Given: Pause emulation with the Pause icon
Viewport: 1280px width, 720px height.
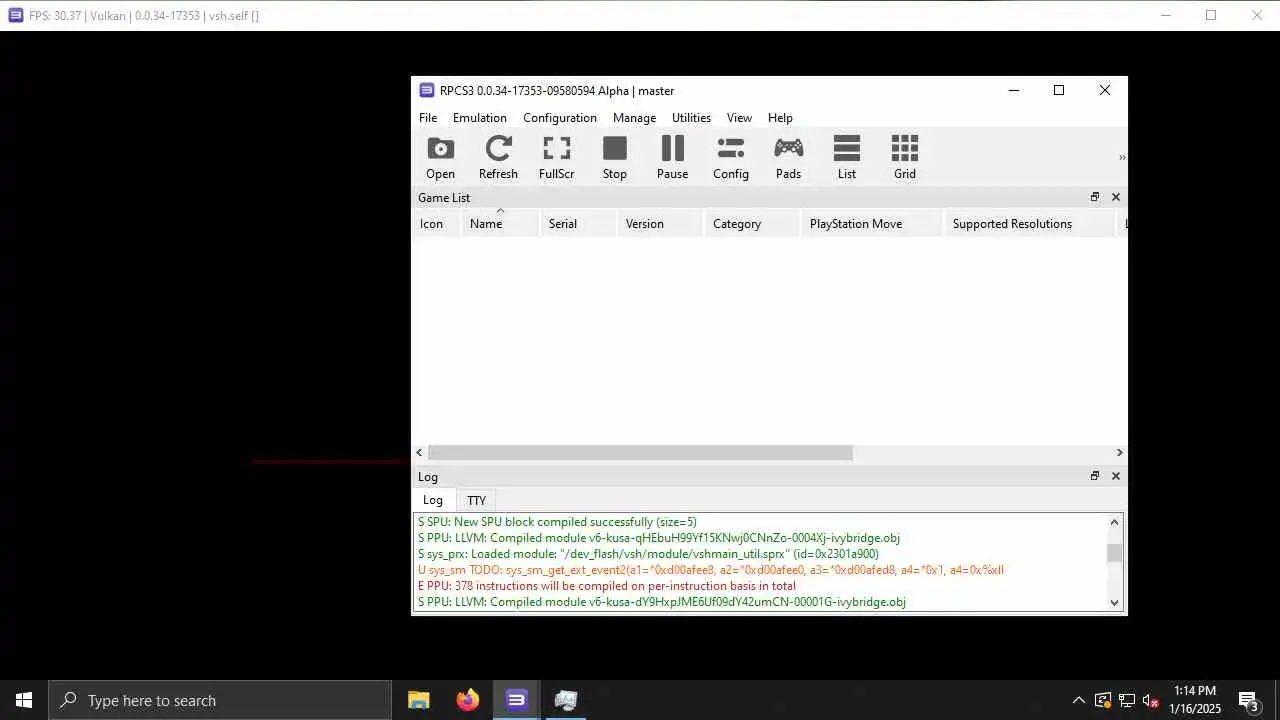Looking at the screenshot, I should pos(672,158).
